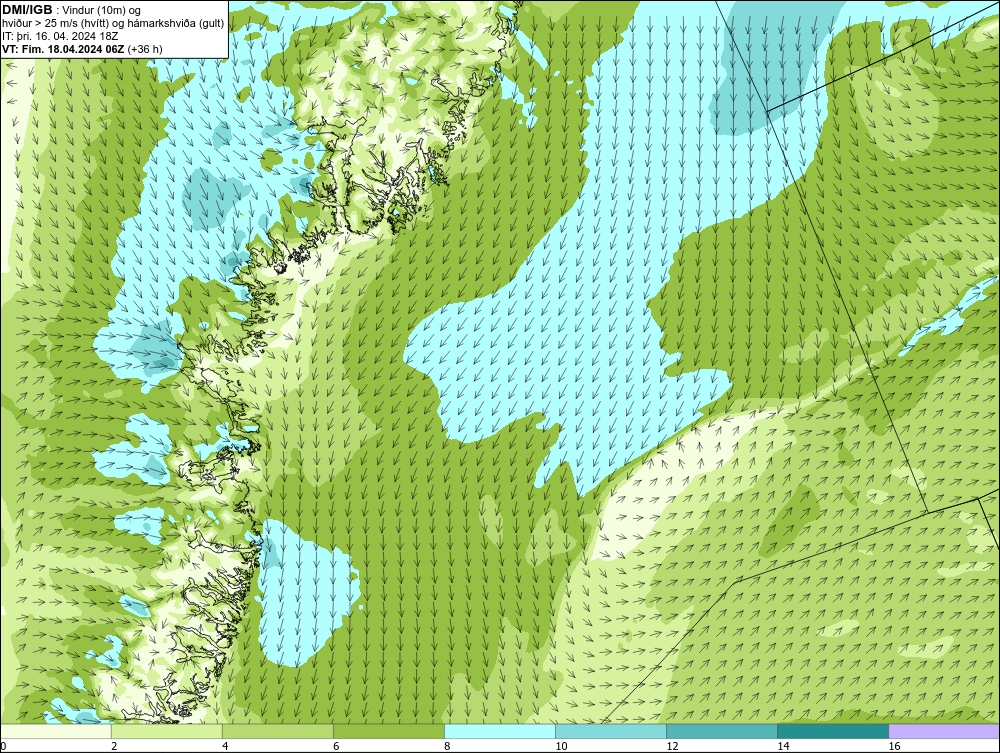Click the 10–12 m/s legend color swatch
This screenshot has width=1000, height=753.
[611, 731]
